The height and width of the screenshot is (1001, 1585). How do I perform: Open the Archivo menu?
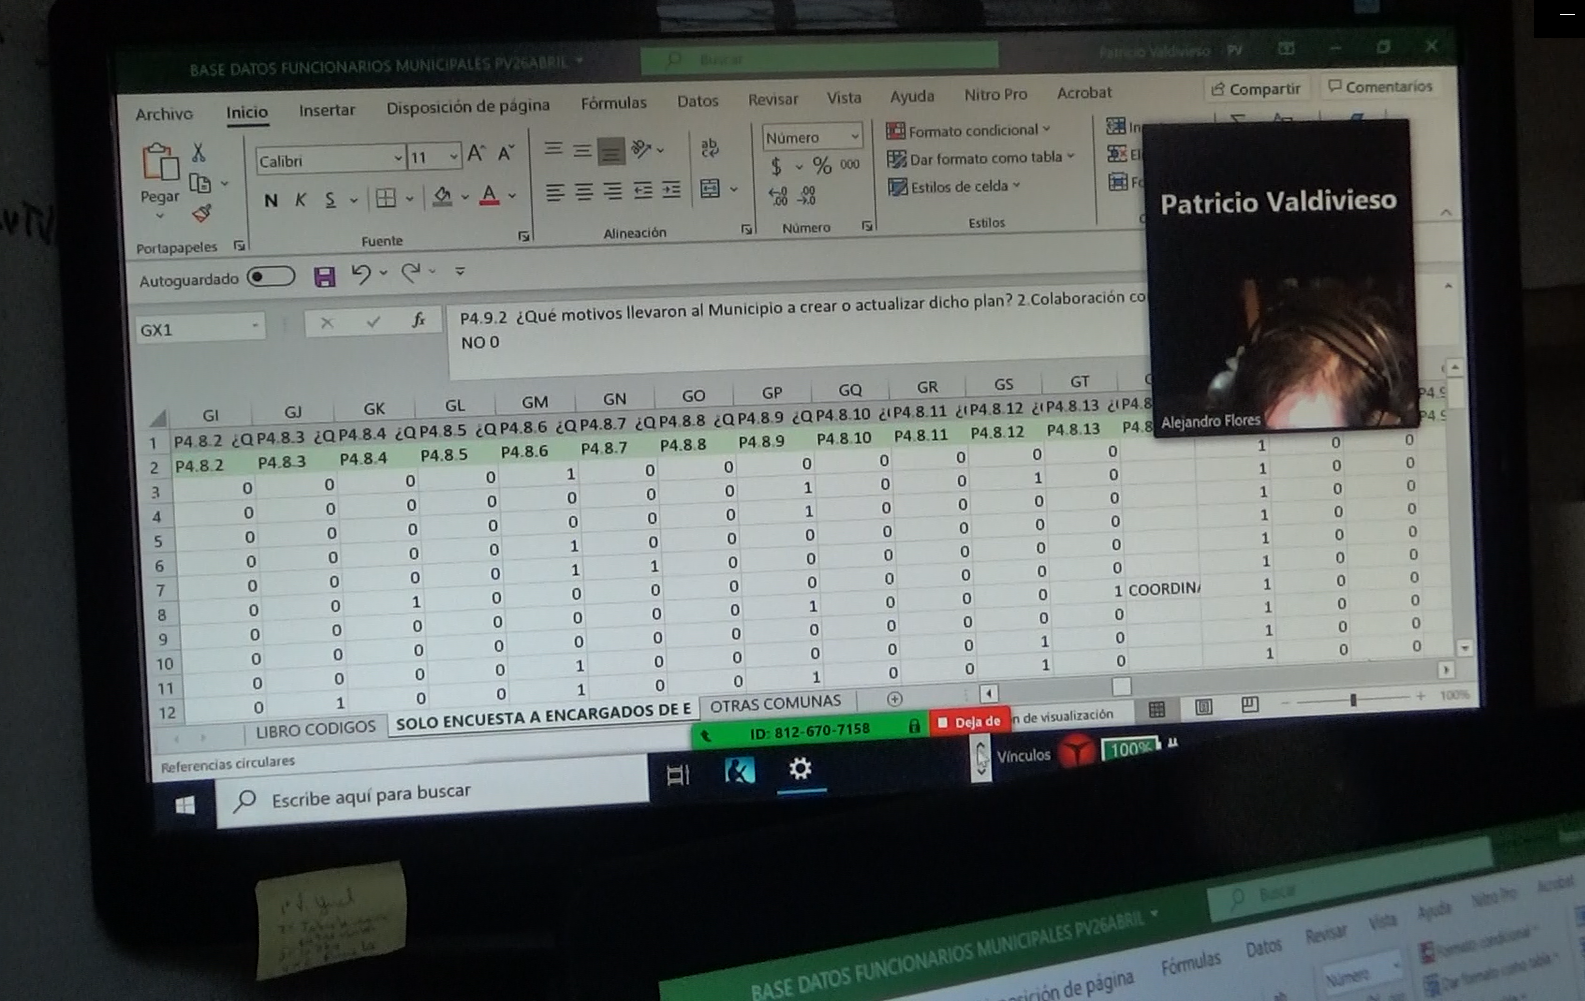tap(164, 114)
